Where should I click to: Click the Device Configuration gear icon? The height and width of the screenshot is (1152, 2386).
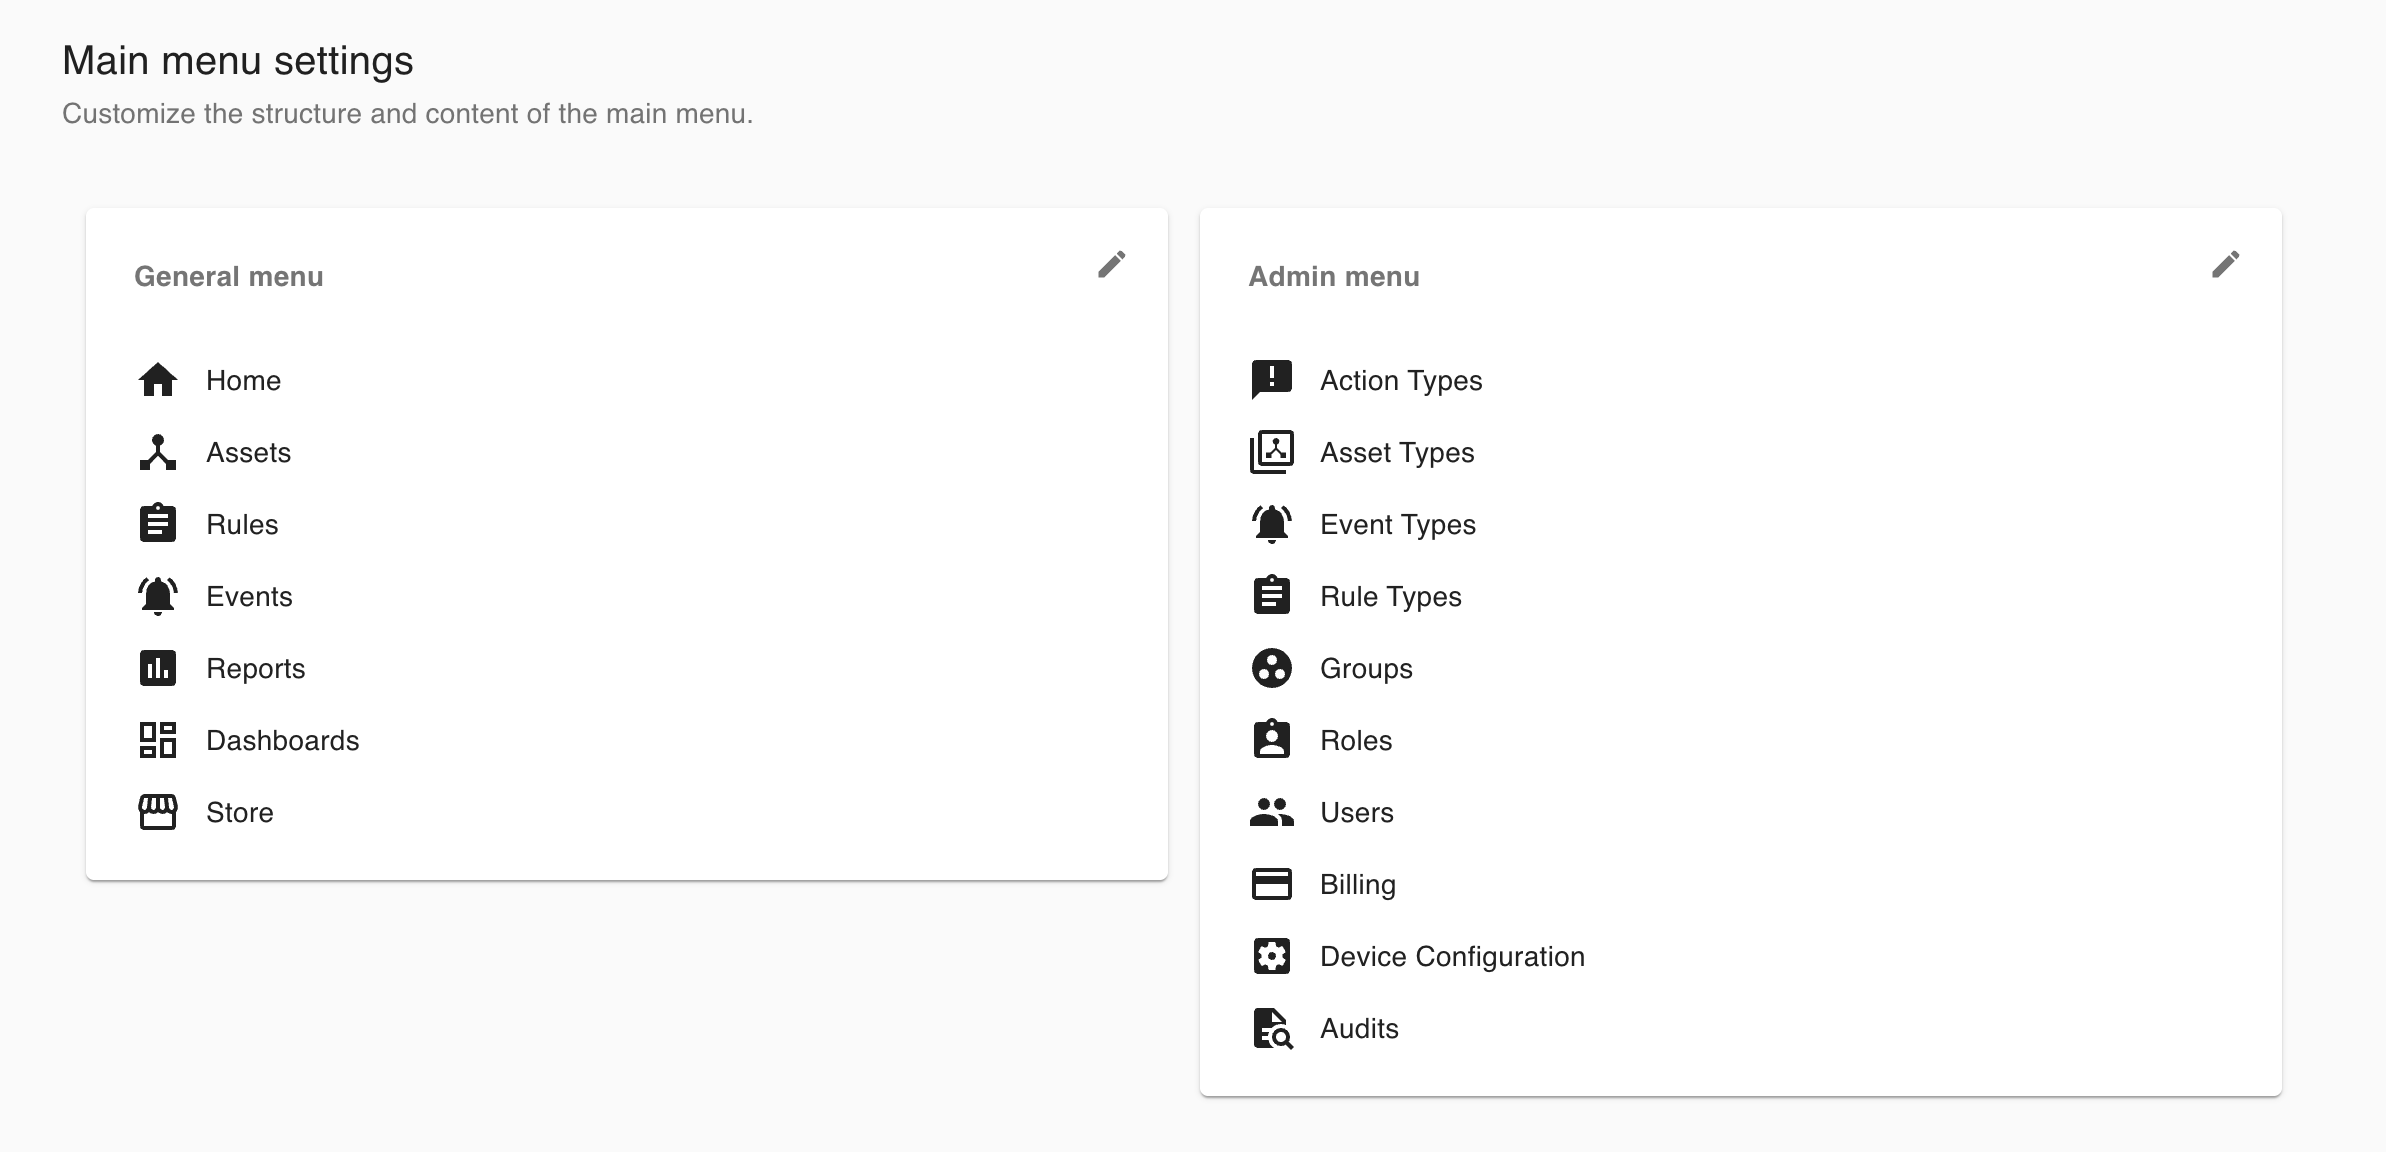coord(1271,956)
